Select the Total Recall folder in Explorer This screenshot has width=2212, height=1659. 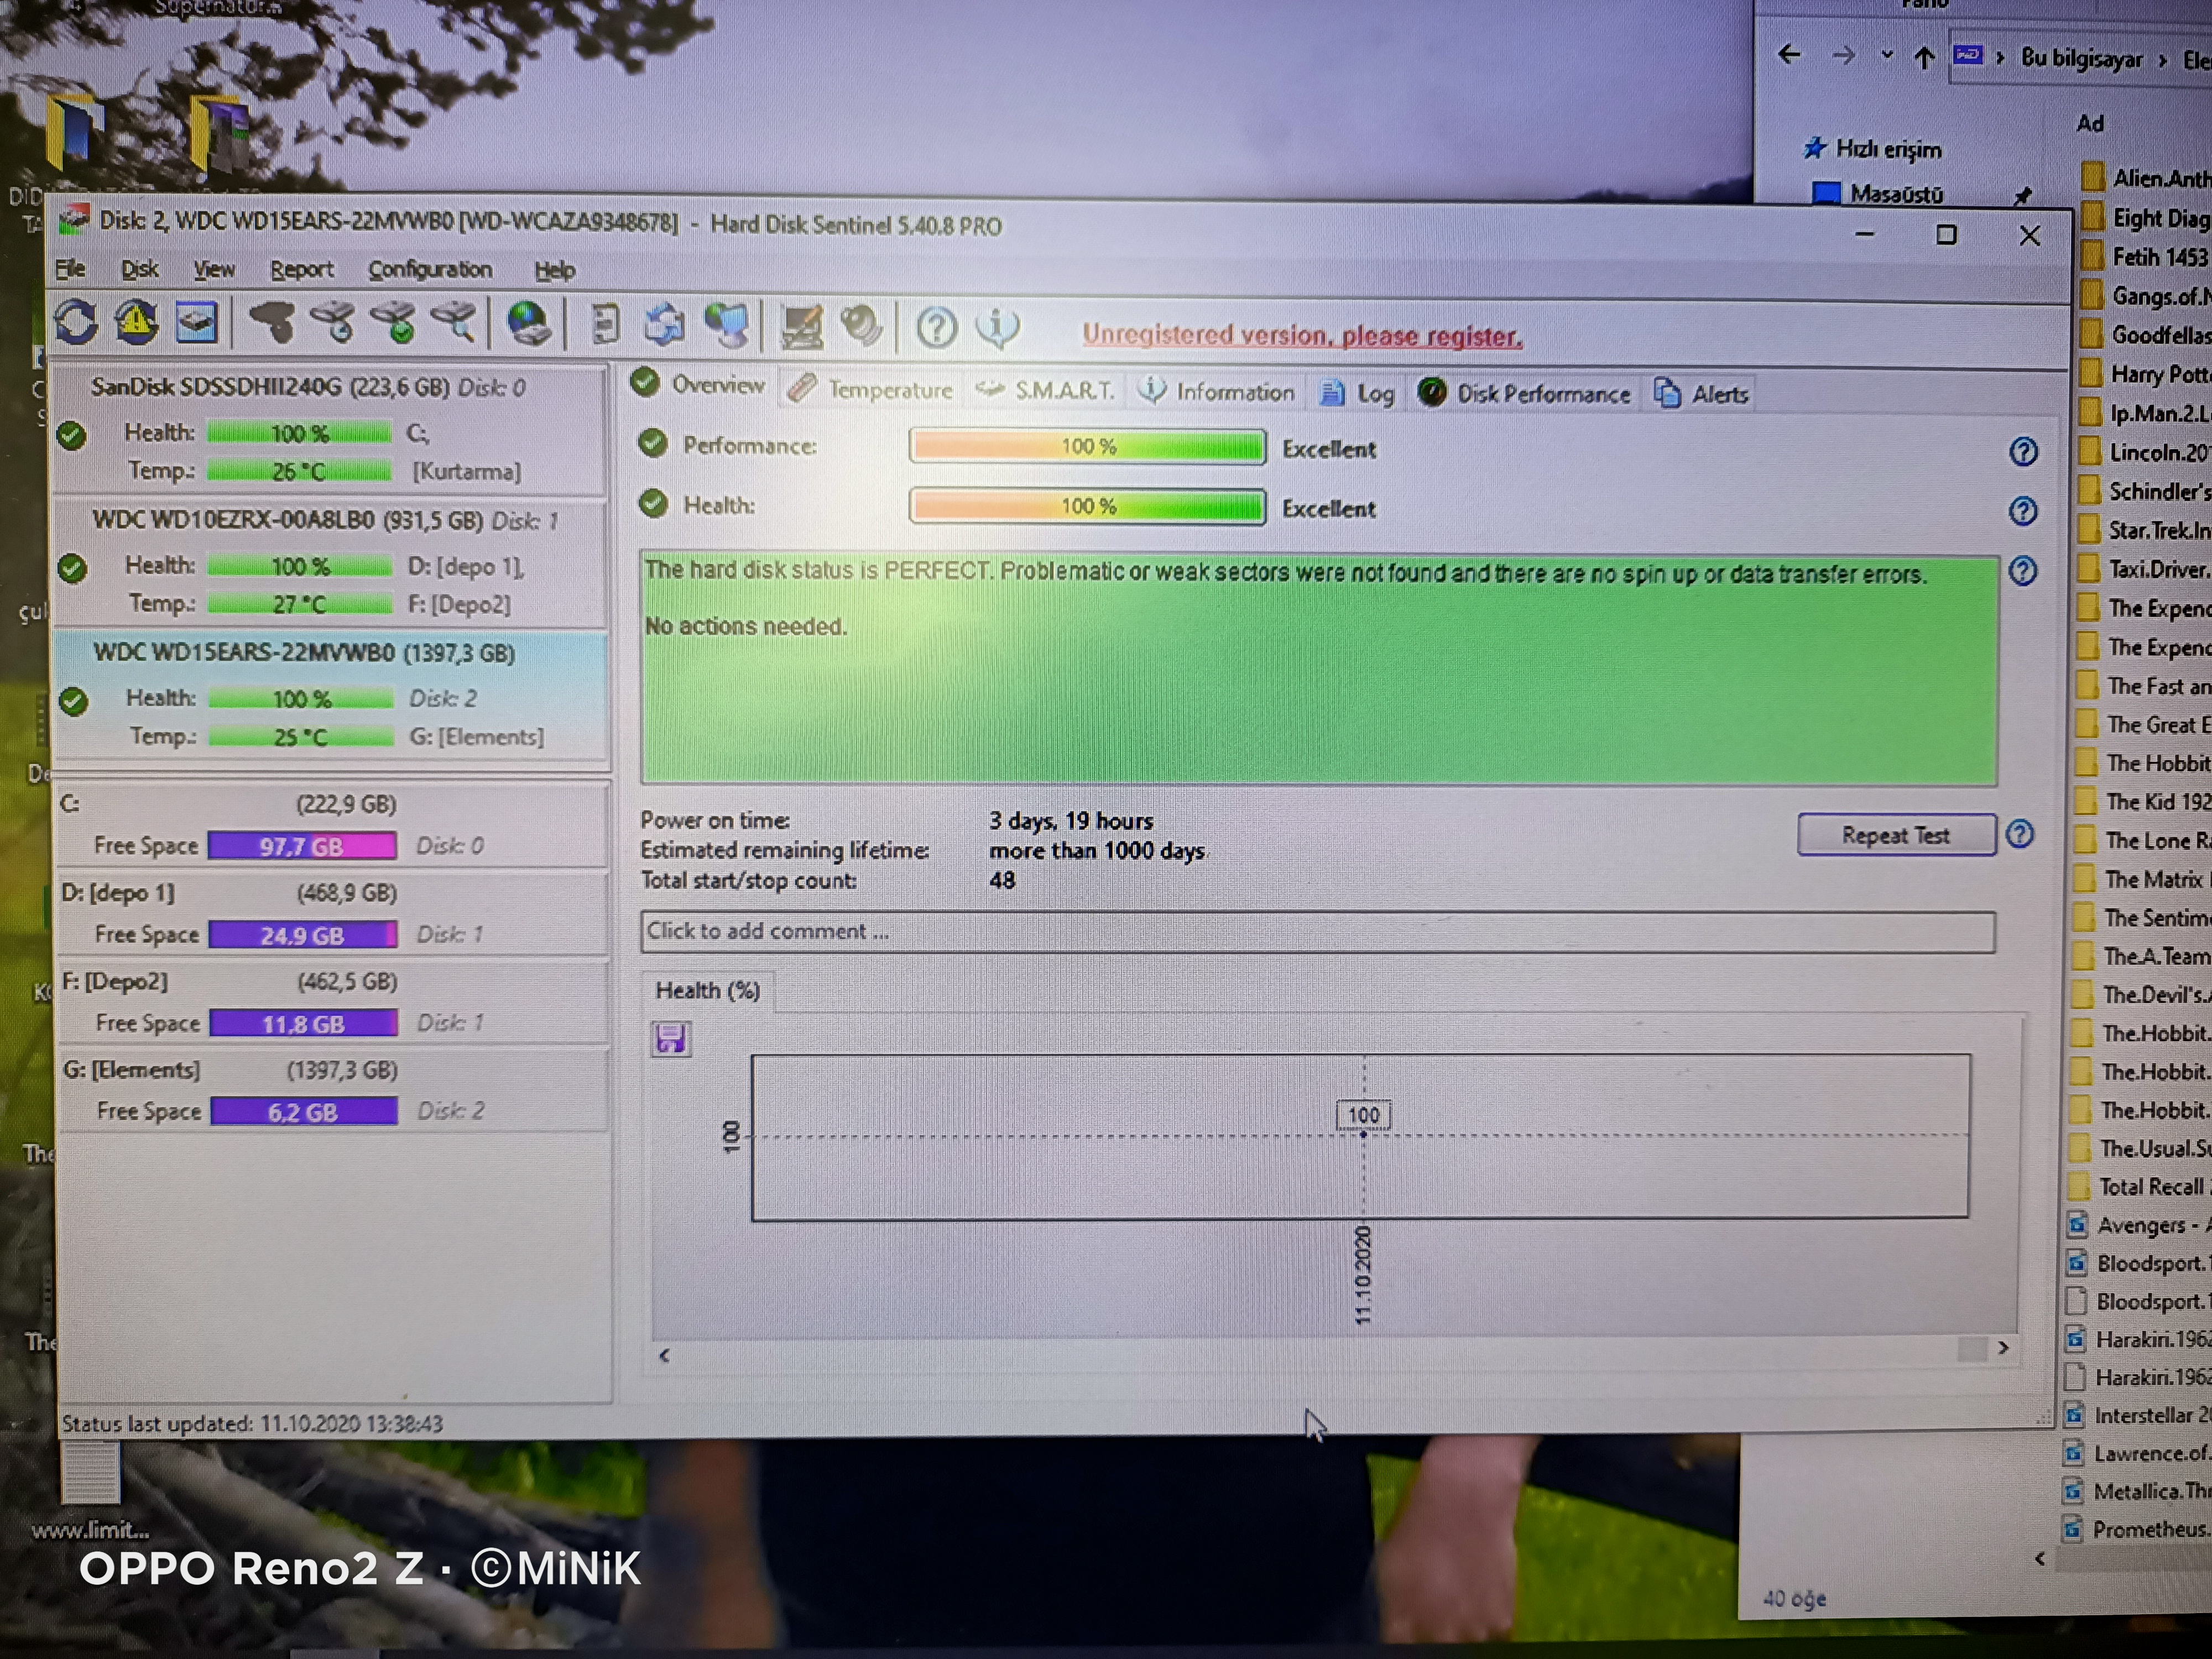pyautogui.click(x=2139, y=1186)
